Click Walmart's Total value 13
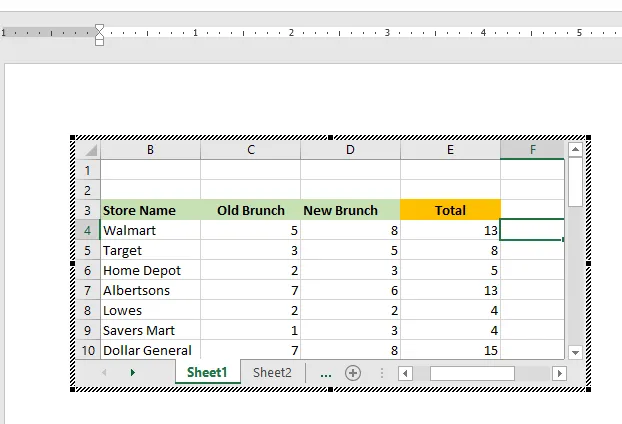Viewport: 622px width, 424px height. point(450,230)
